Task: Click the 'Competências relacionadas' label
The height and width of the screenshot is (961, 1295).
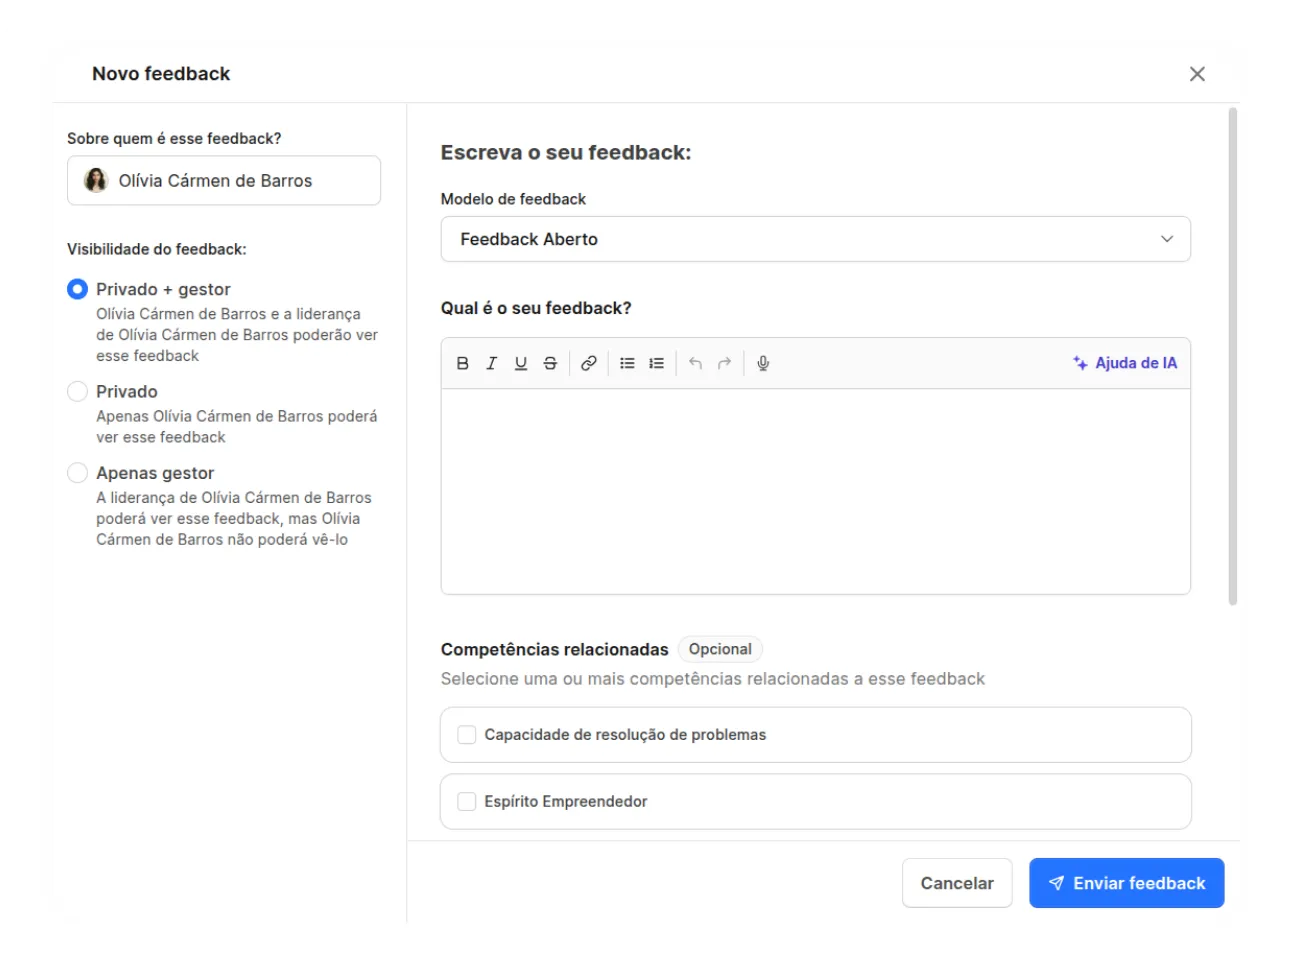Action: (x=554, y=649)
